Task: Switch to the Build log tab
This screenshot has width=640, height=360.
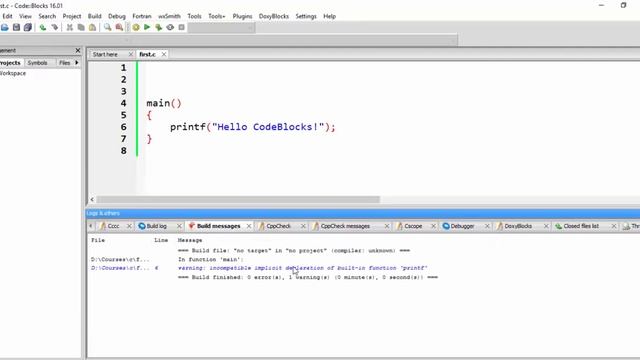Action: [x=156, y=226]
